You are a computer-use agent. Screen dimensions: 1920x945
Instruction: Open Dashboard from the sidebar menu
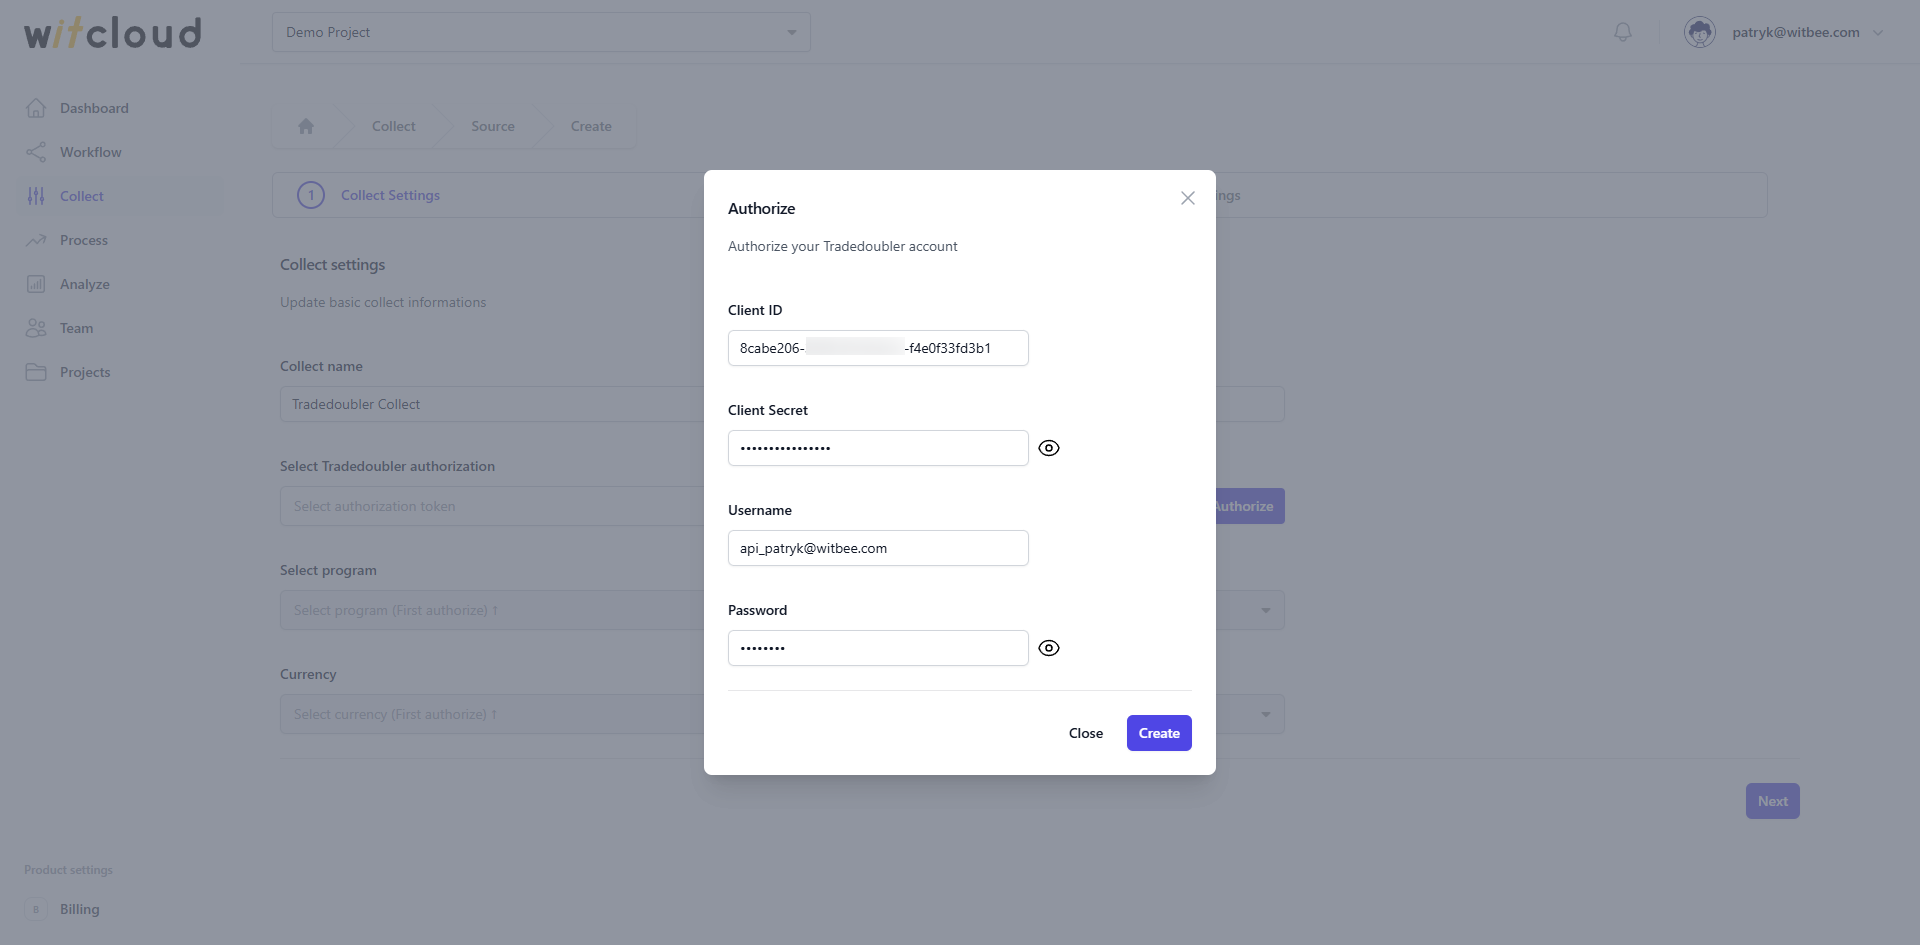tap(94, 108)
